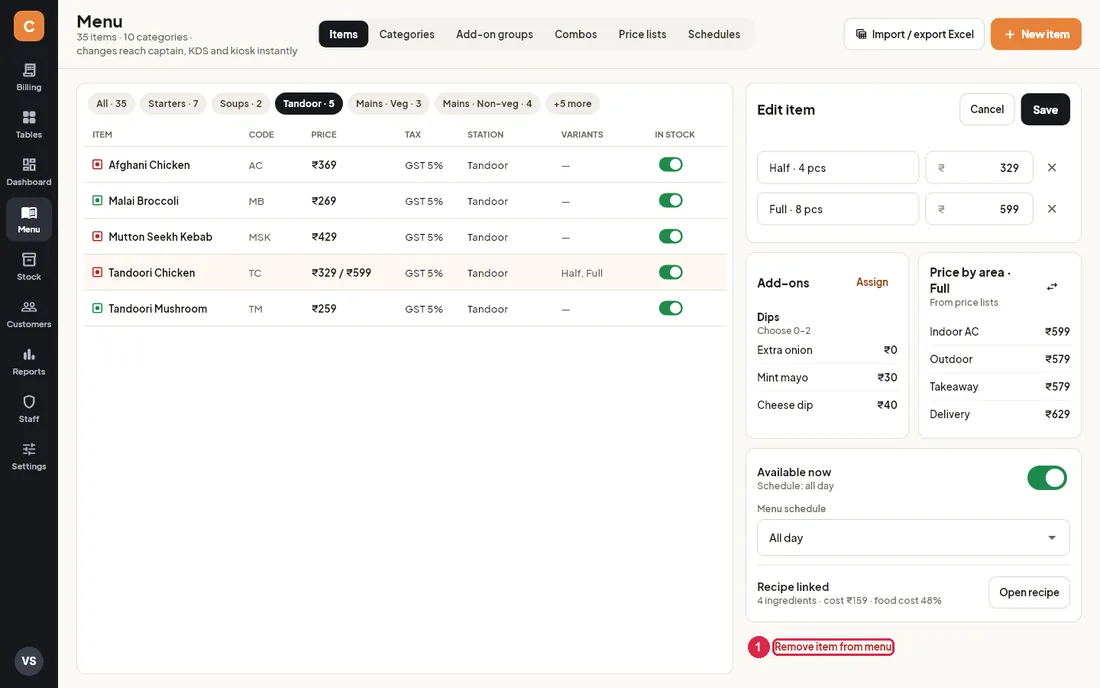Open the Menu schedule dropdown
Image resolution: width=1100 pixels, height=688 pixels.
pos(913,538)
